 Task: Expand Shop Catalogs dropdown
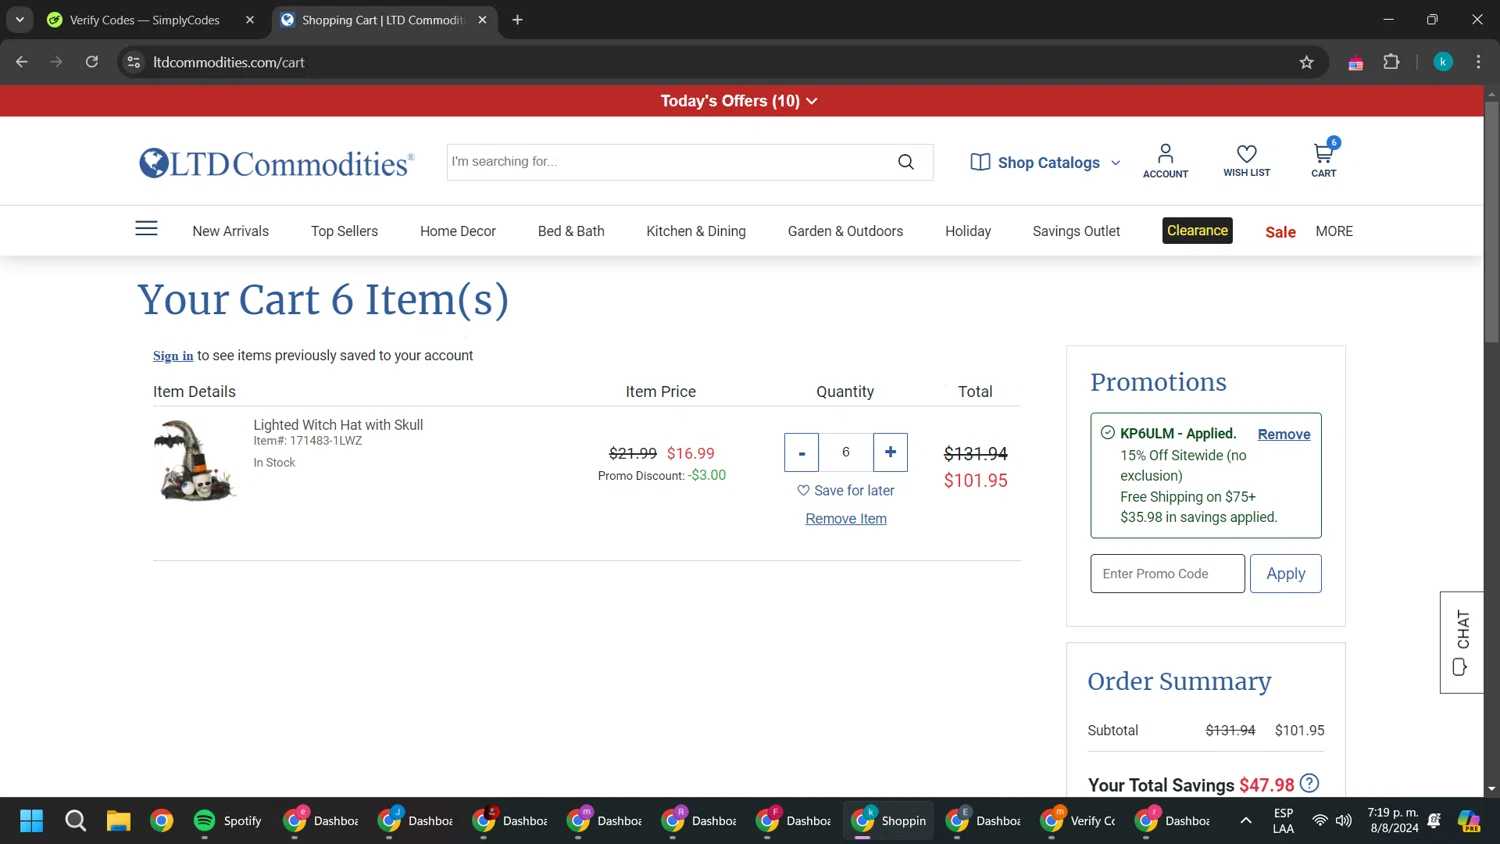1045,162
